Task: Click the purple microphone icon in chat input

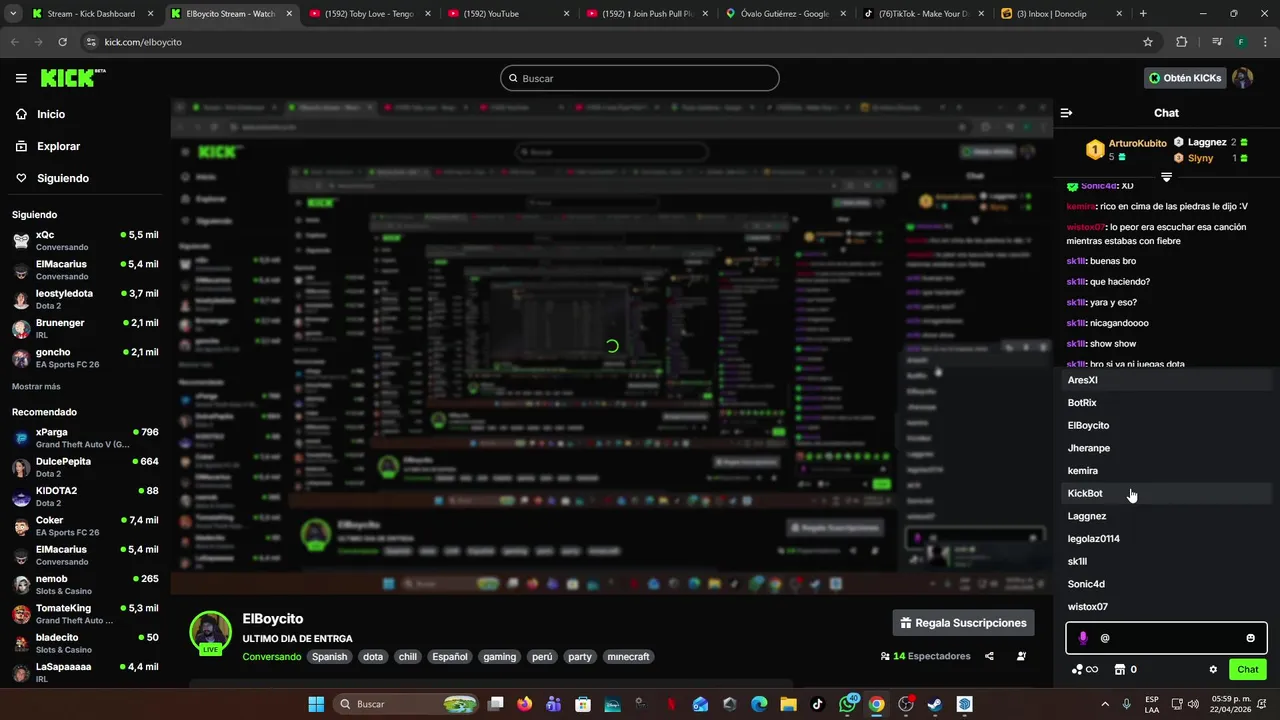Action: (1083, 638)
